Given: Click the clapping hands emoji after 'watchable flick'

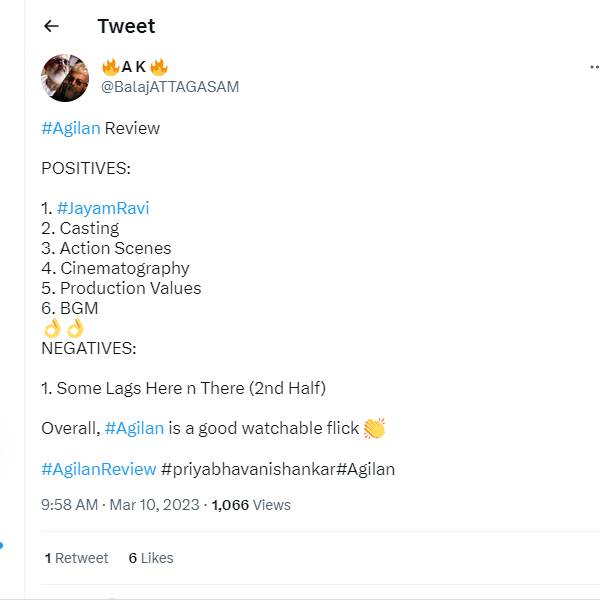Looking at the screenshot, I should coord(374,428).
